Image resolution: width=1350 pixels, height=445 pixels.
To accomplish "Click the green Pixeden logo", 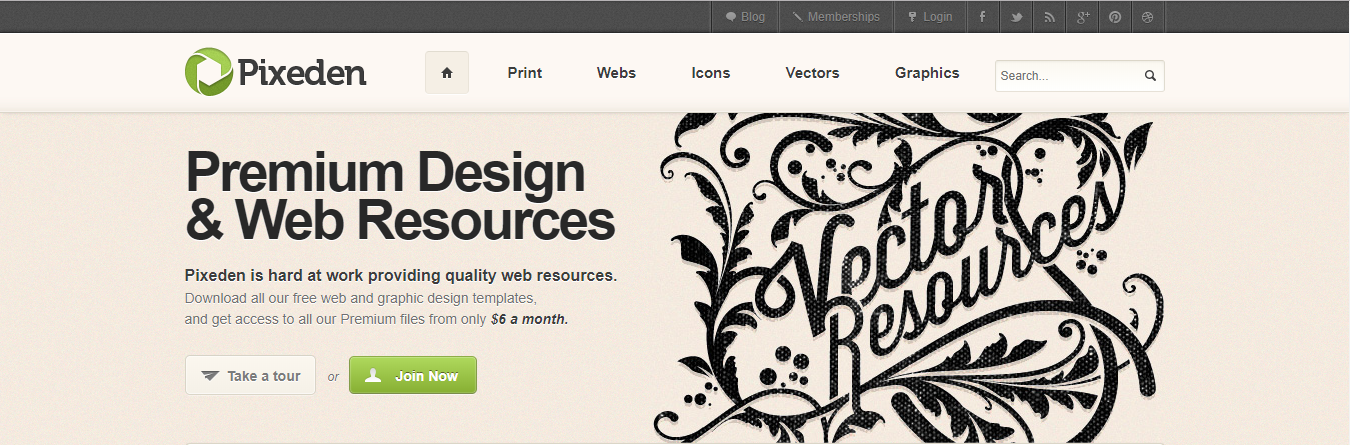I will pos(276,72).
